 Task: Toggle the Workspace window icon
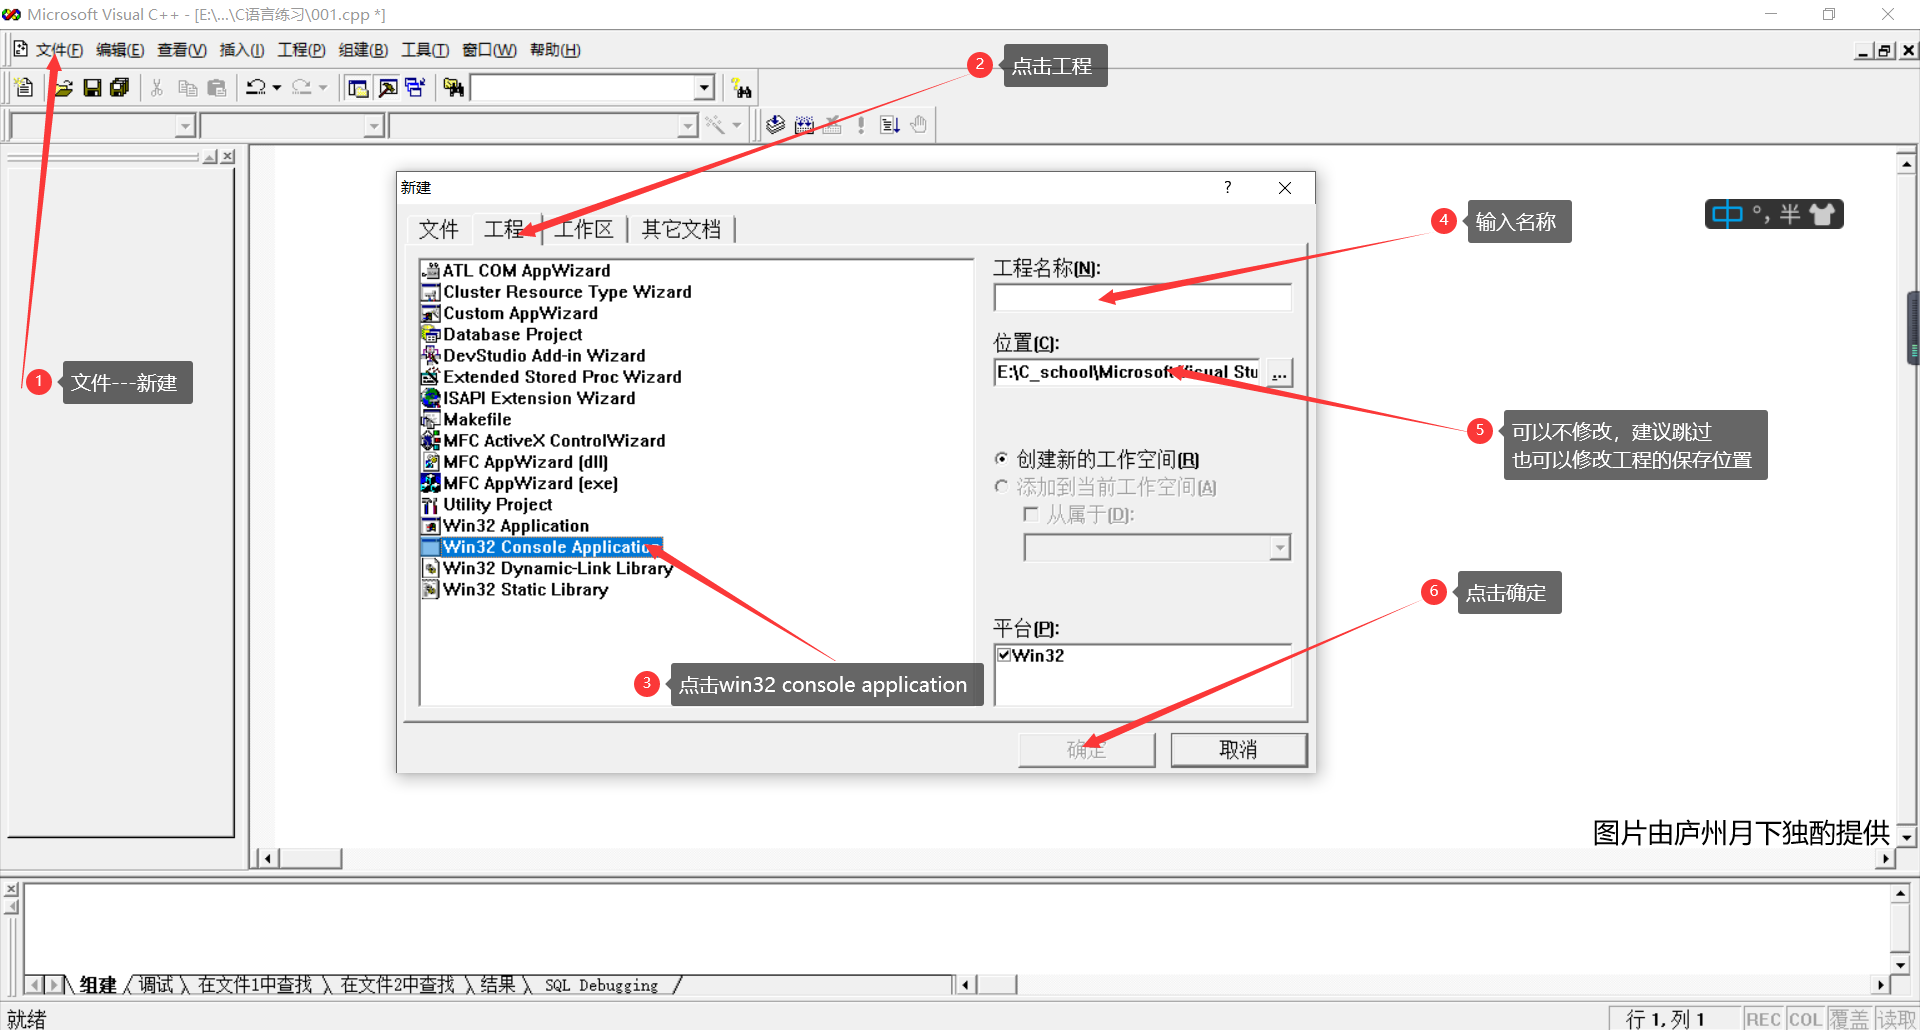point(358,88)
